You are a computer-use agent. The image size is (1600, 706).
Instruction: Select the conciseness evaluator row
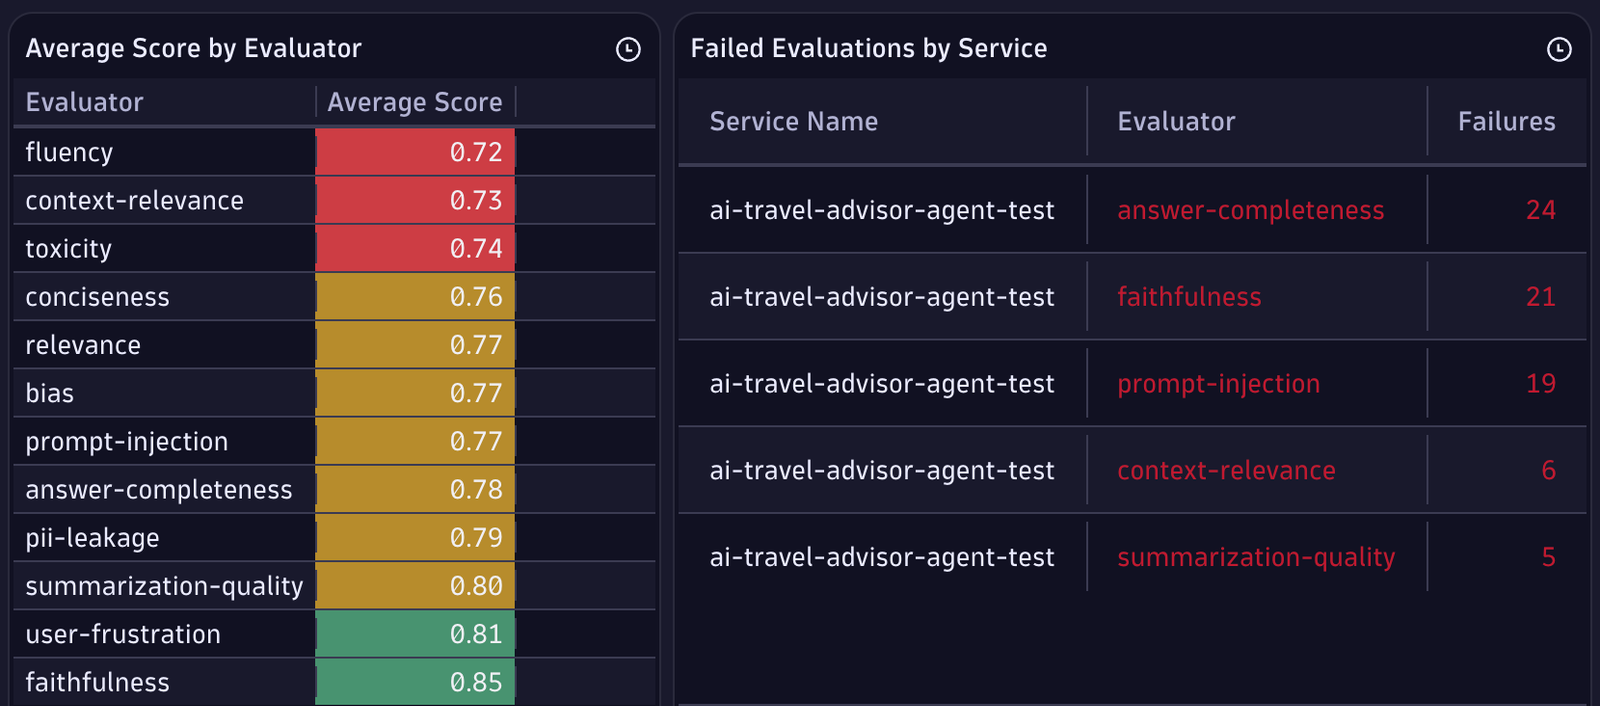(x=334, y=297)
